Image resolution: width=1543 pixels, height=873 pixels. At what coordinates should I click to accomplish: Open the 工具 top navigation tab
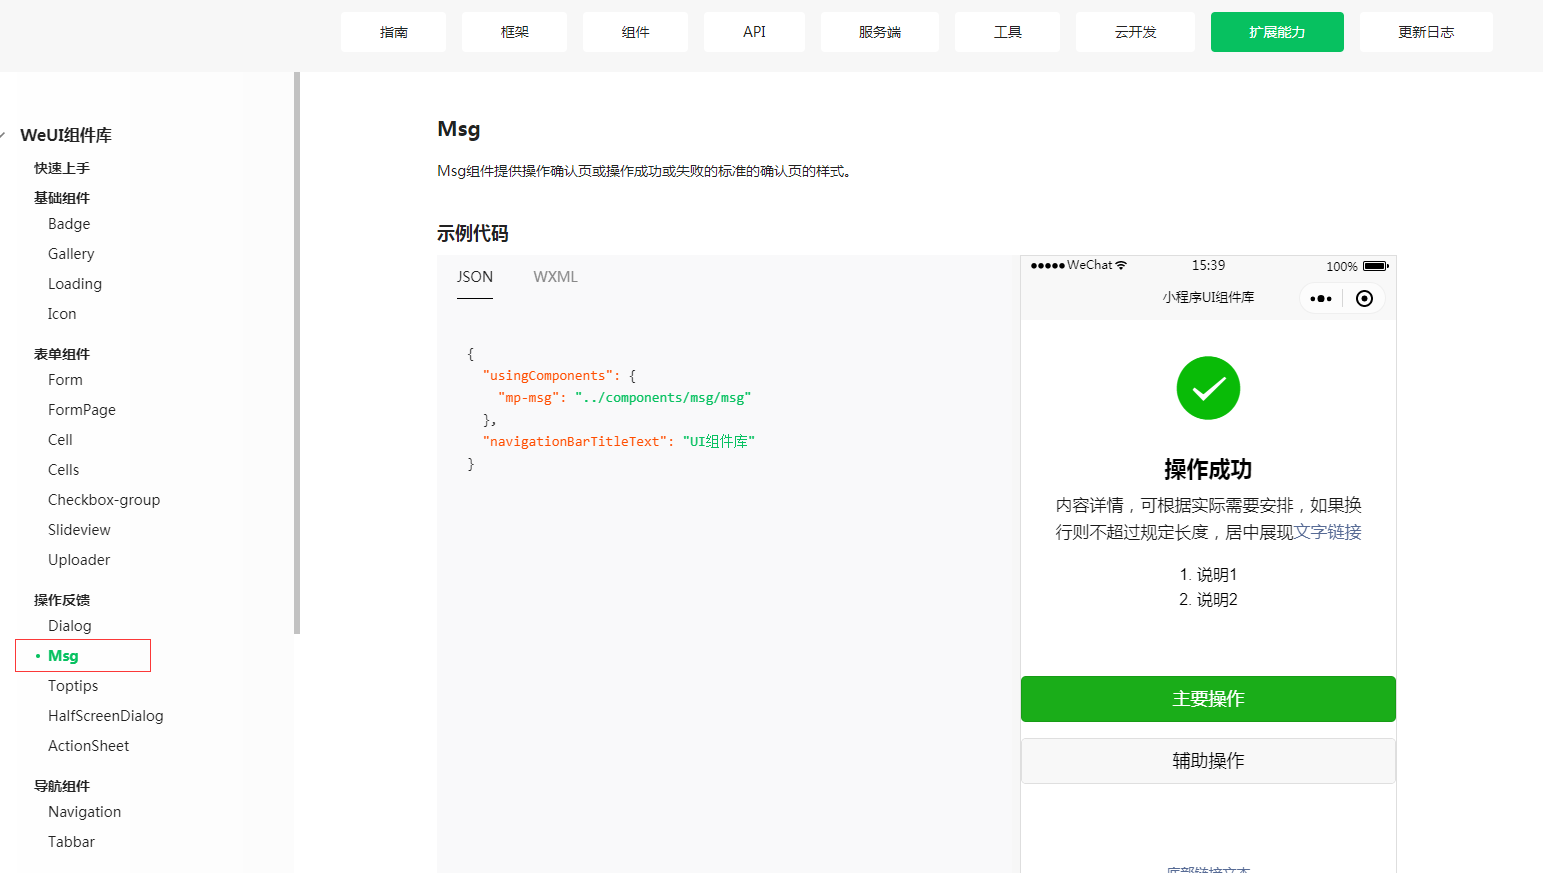coord(1007,32)
